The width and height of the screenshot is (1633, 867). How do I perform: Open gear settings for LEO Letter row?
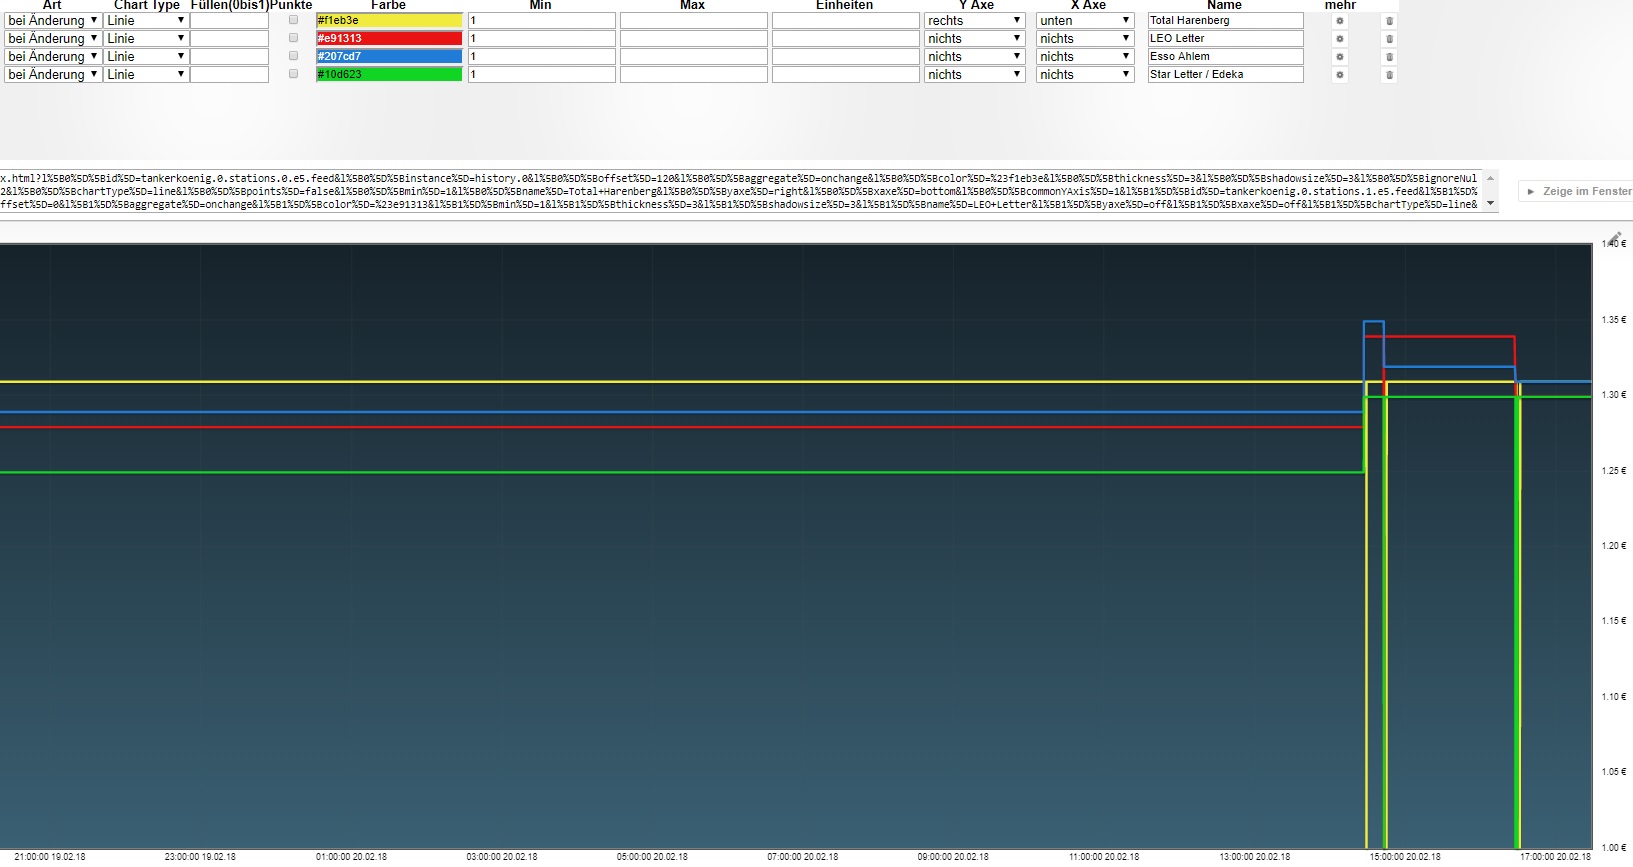tap(1340, 39)
